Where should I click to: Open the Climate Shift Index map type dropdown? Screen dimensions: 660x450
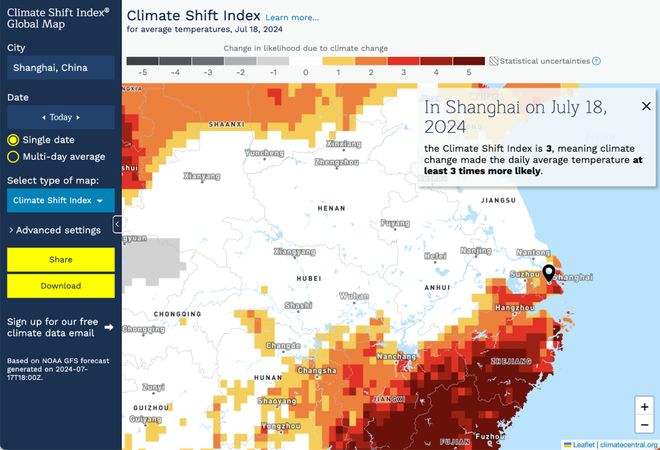[x=61, y=200]
